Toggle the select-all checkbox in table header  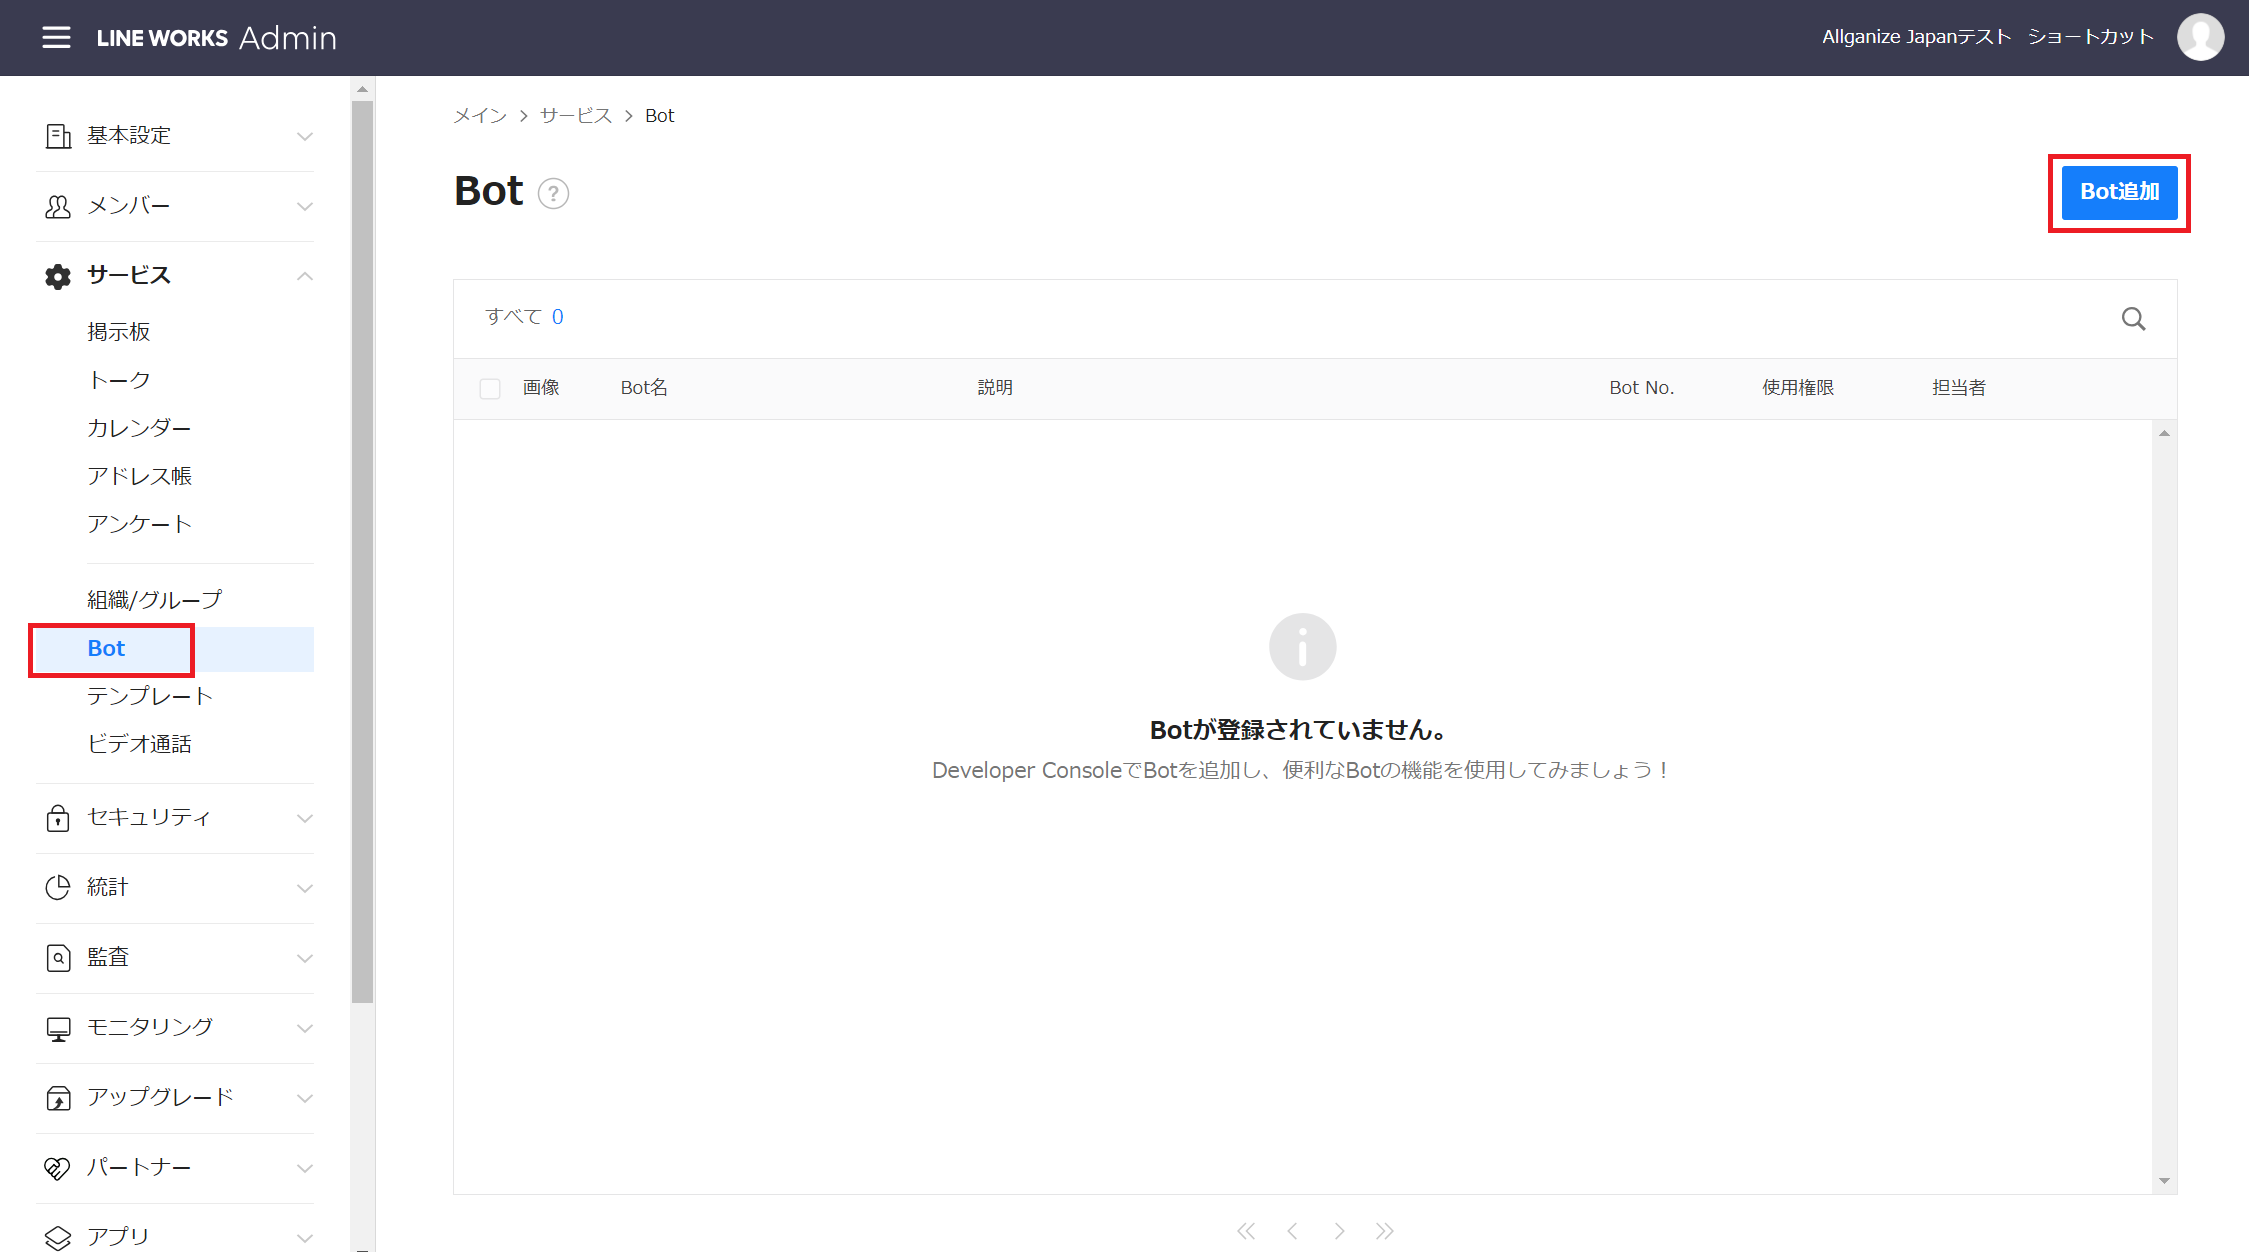coord(490,389)
